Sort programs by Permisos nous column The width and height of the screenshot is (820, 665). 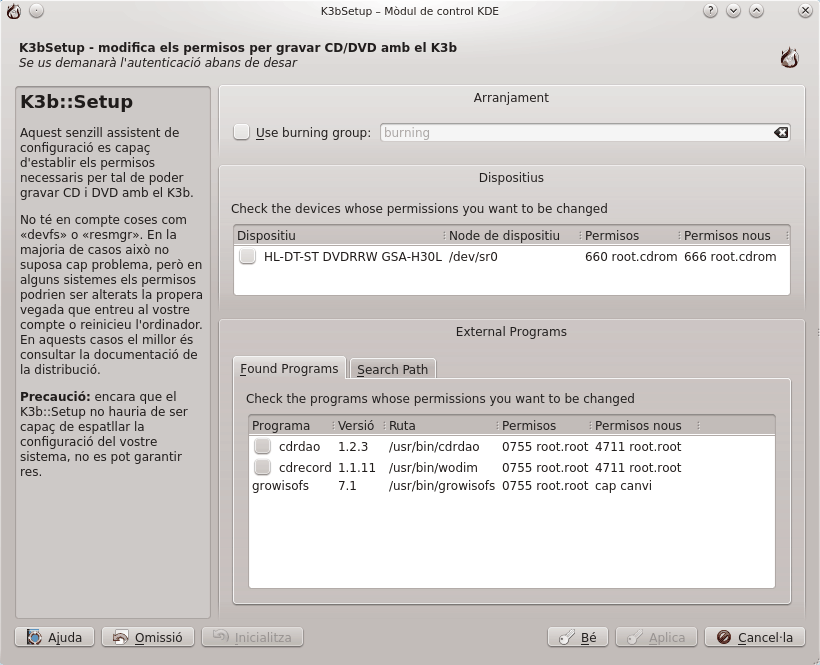(x=640, y=425)
